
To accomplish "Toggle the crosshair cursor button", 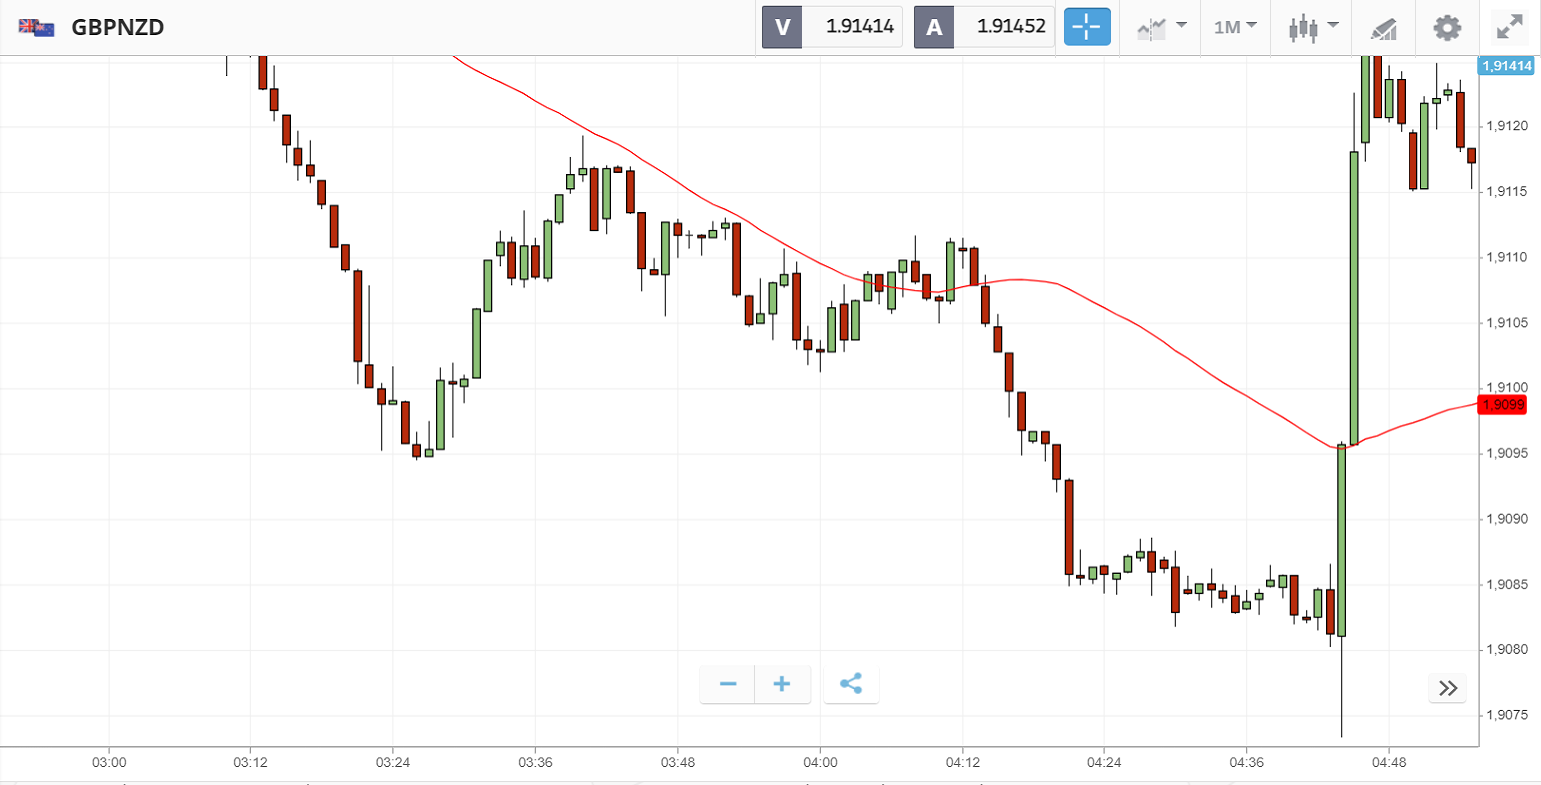I will click(x=1087, y=27).
